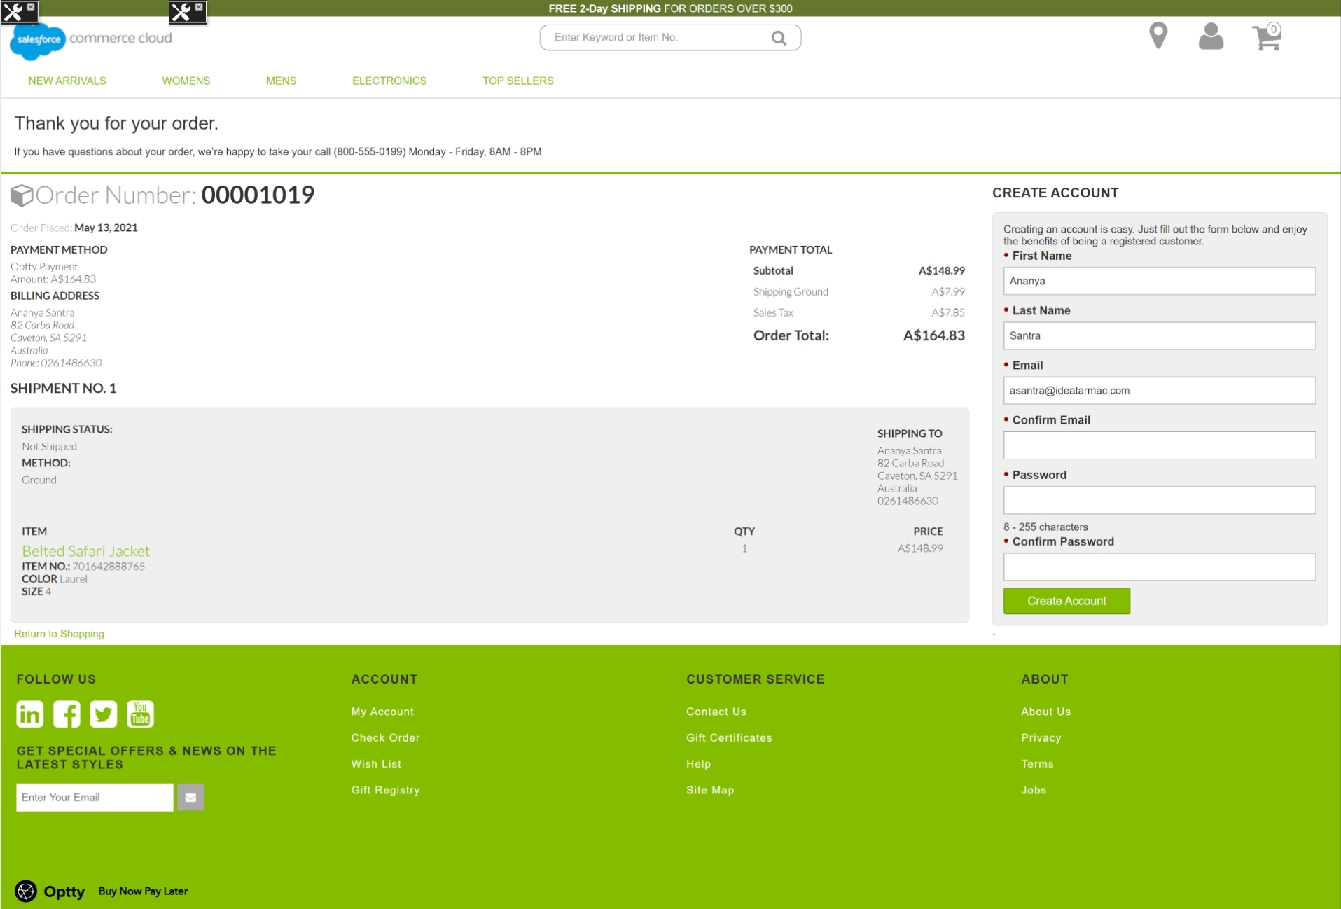
Task: Click the Email field with asantra address
Action: 1159,391
